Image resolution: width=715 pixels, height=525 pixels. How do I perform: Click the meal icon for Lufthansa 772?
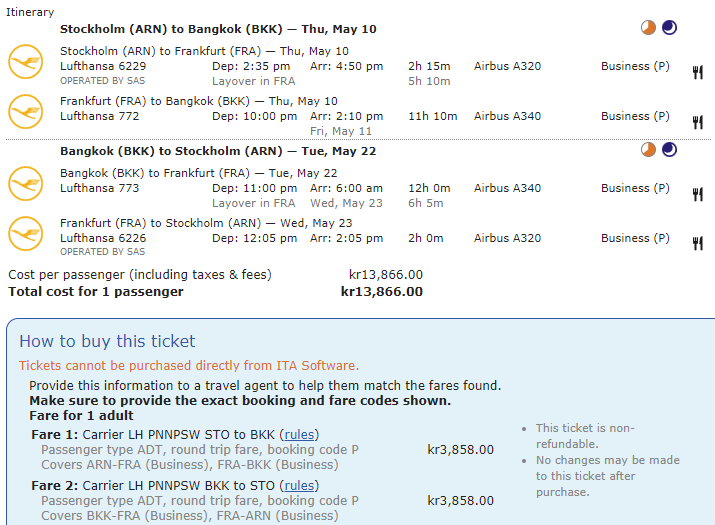click(x=698, y=122)
